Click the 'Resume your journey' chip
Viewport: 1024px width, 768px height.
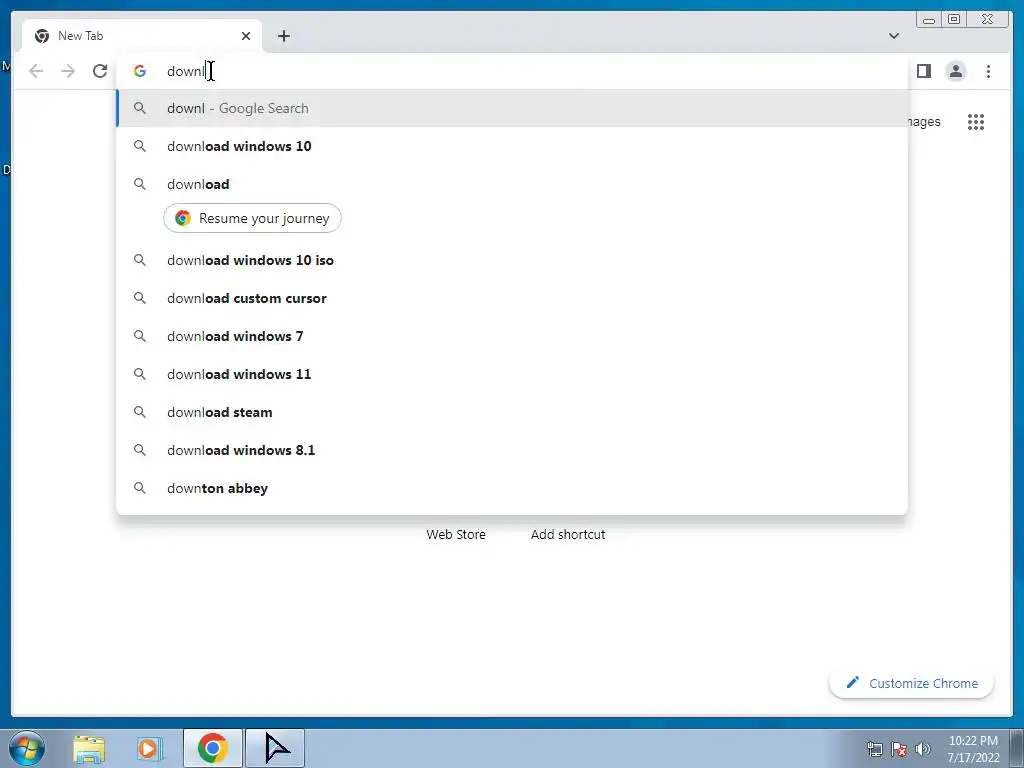coord(252,218)
